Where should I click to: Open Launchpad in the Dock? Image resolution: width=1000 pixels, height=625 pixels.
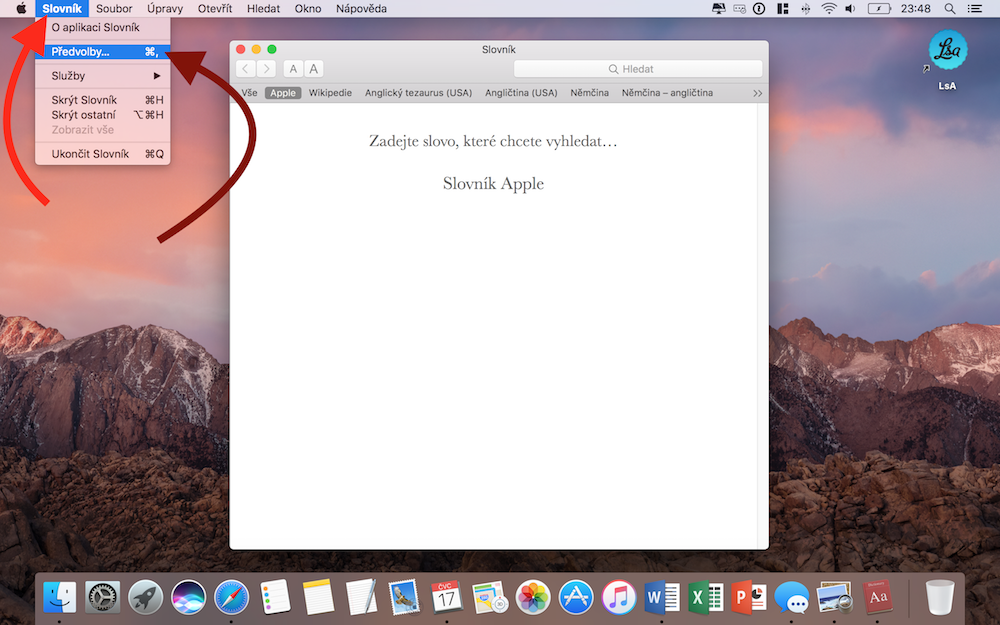point(146,598)
